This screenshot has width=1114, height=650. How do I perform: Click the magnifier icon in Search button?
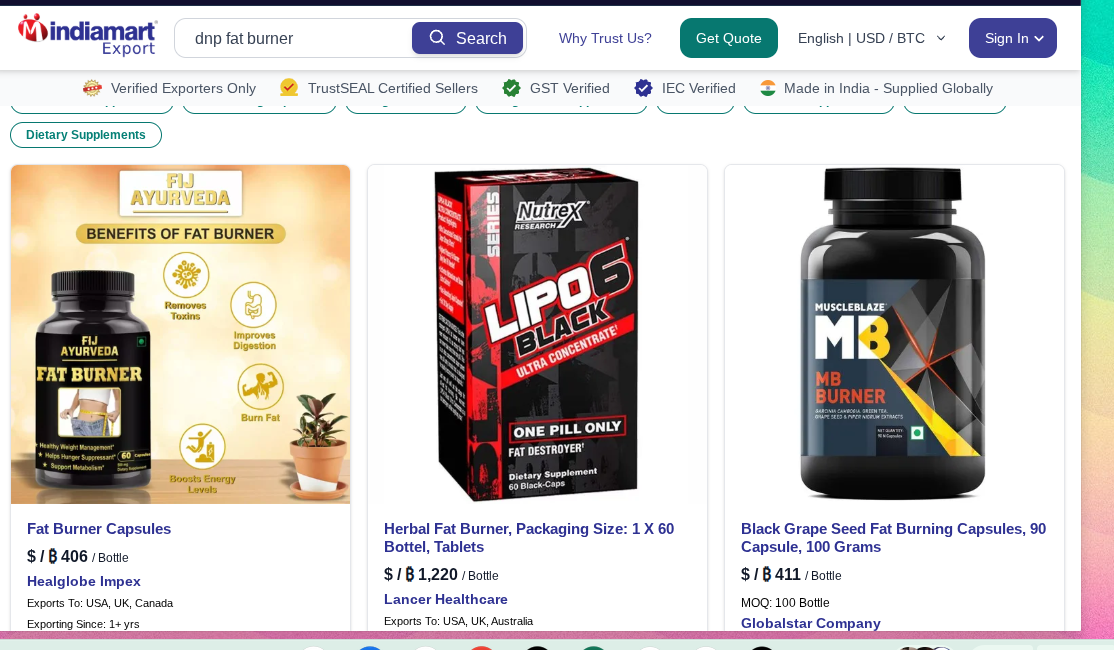tap(438, 38)
